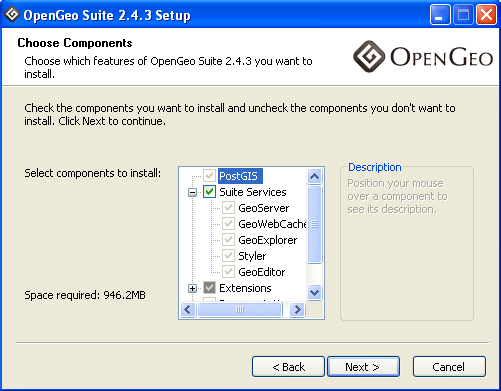
Task: Click the component list scroll up arrow
Action: tap(315, 176)
